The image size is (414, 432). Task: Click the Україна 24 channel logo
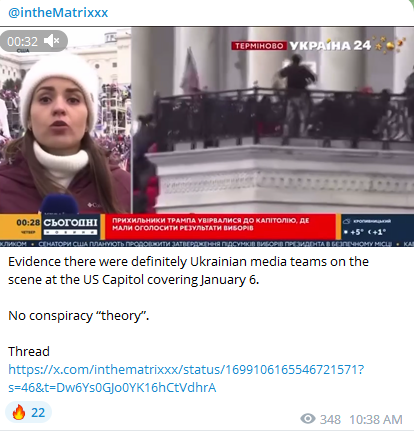point(330,46)
